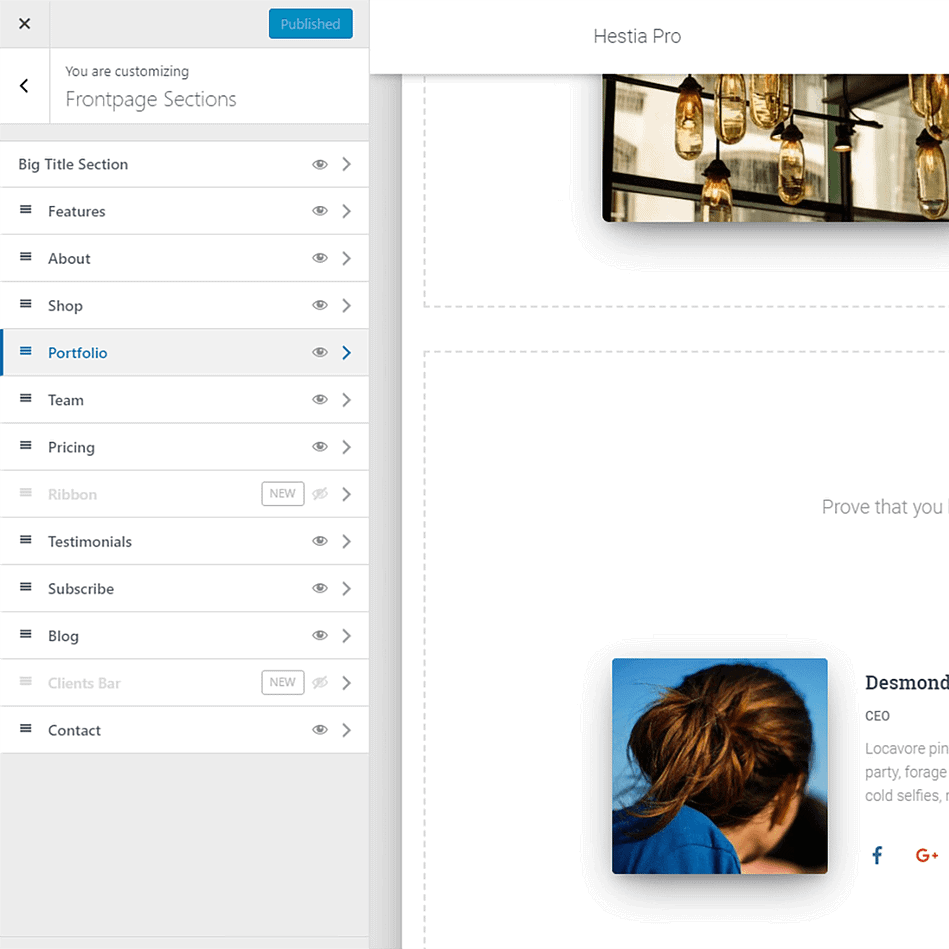Toggle Subscribe section visibility

coord(320,588)
